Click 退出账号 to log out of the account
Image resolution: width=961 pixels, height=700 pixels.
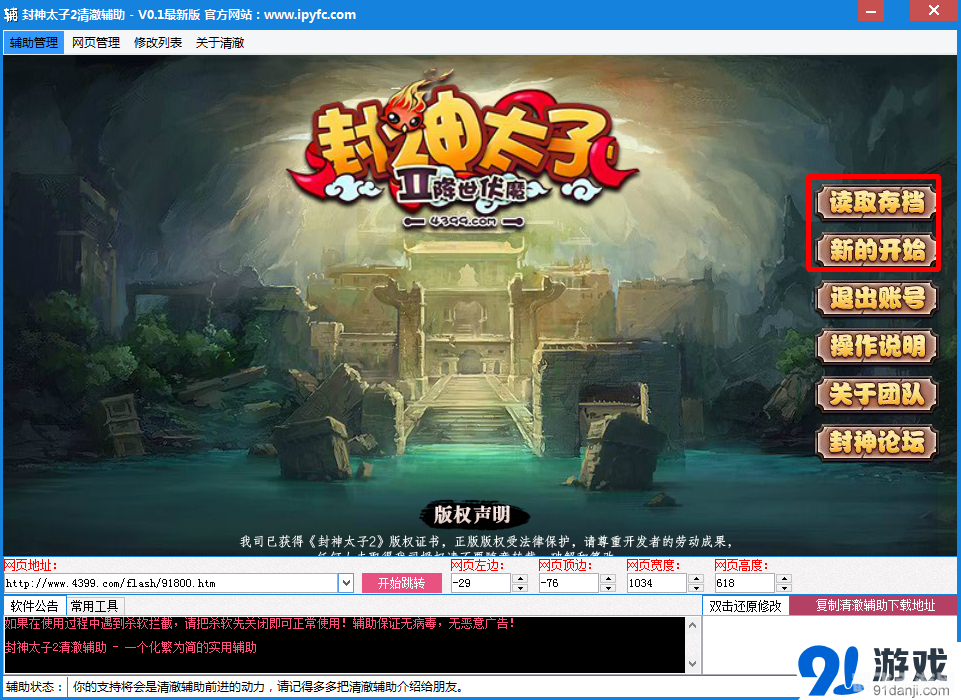coord(875,299)
